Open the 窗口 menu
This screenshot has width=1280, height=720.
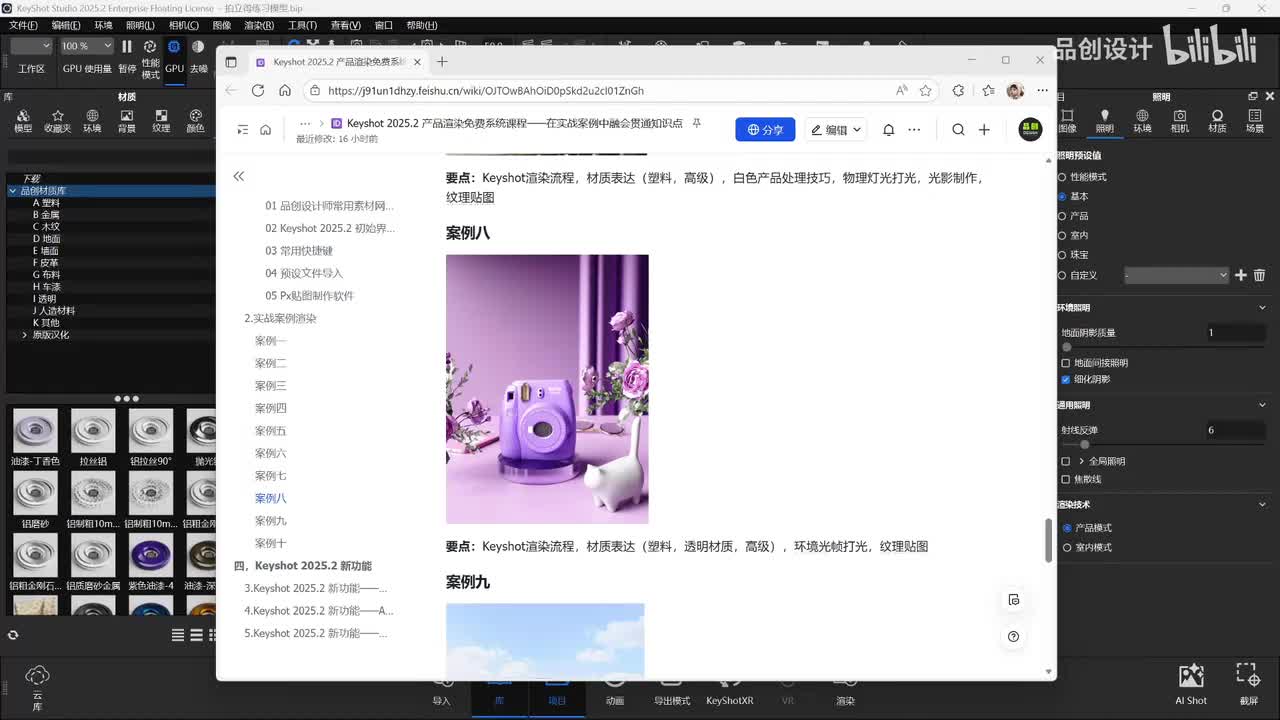[383, 25]
